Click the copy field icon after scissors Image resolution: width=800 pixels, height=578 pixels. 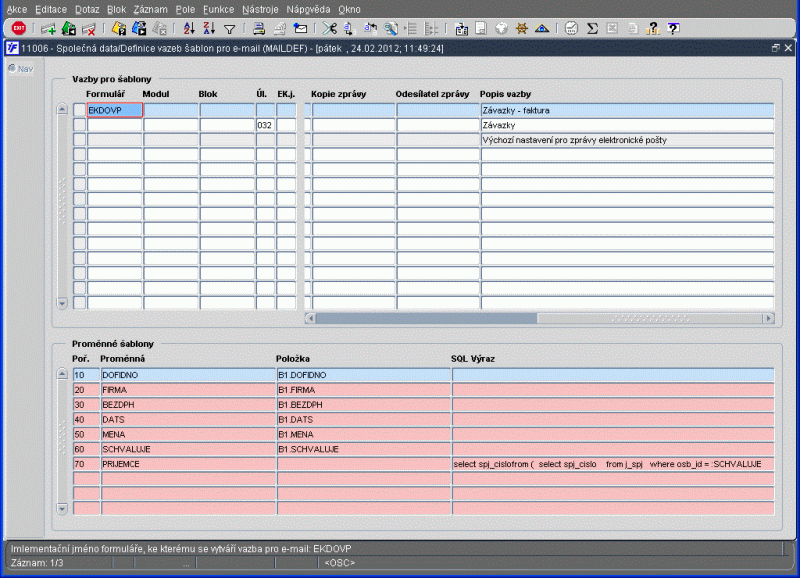coord(349,29)
